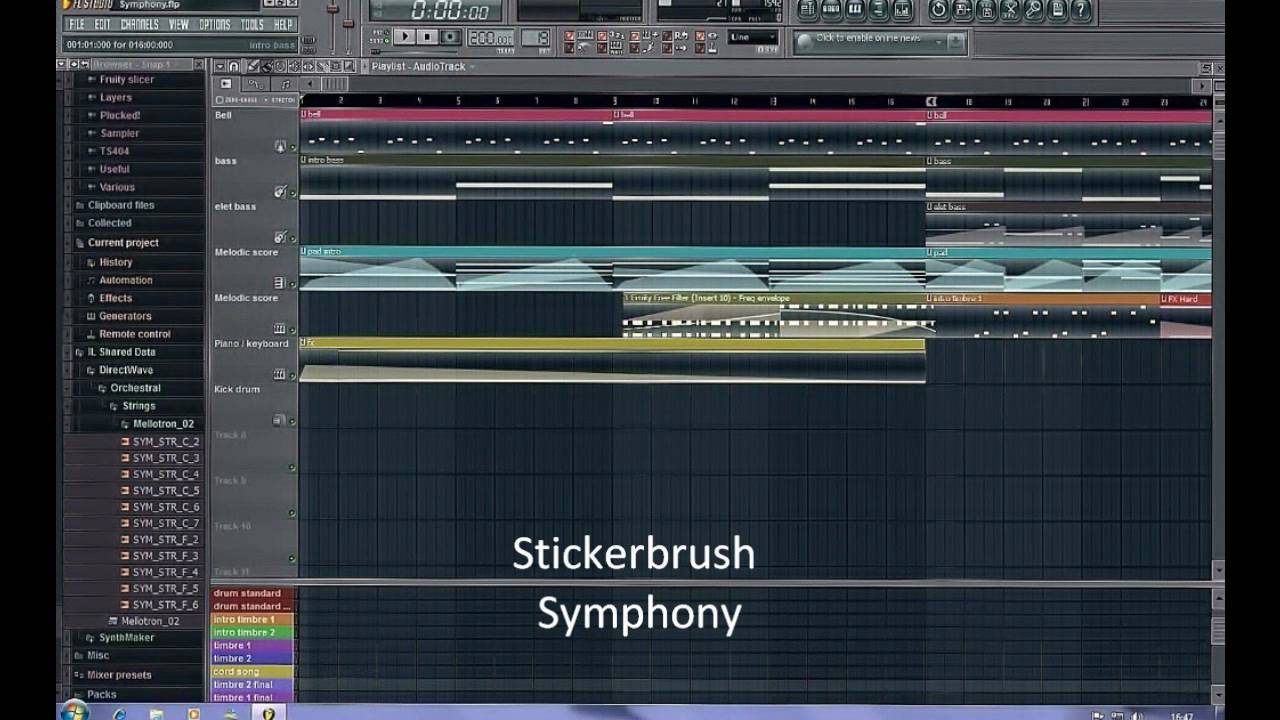The height and width of the screenshot is (720, 1280).
Task: Click the tempo 200 display
Action: (x=491, y=38)
